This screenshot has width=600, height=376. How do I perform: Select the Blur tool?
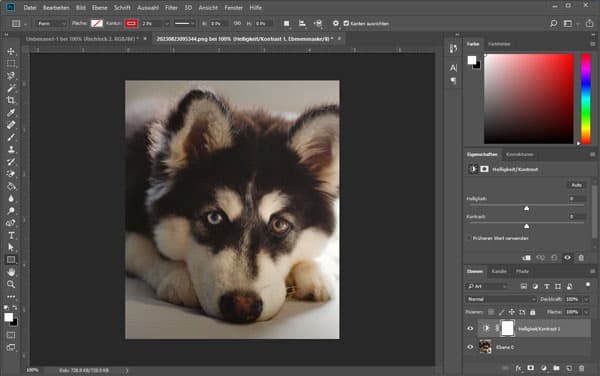click(x=11, y=199)
